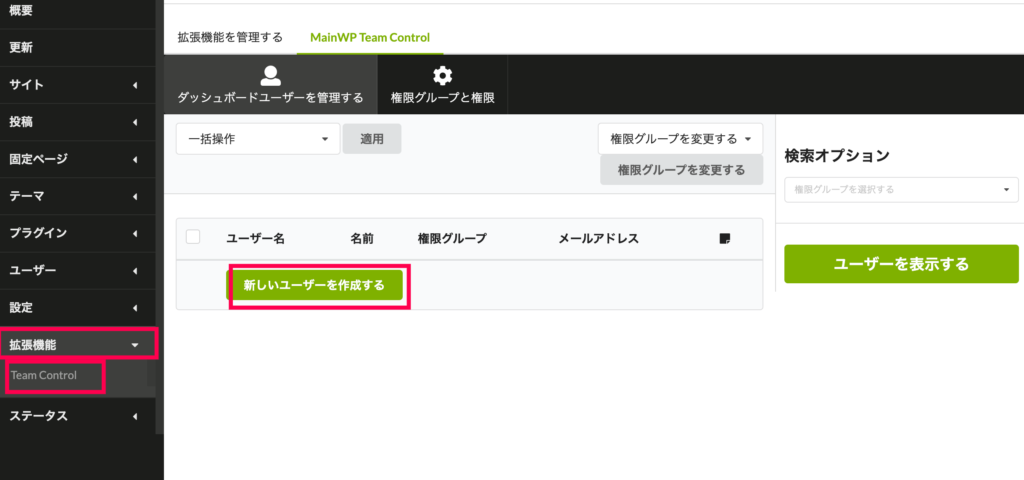This screenshot has width=1024, height=480.
Task: Expand the 投稿 sidebar menu arrow
Action: click(x=135, y=122)
